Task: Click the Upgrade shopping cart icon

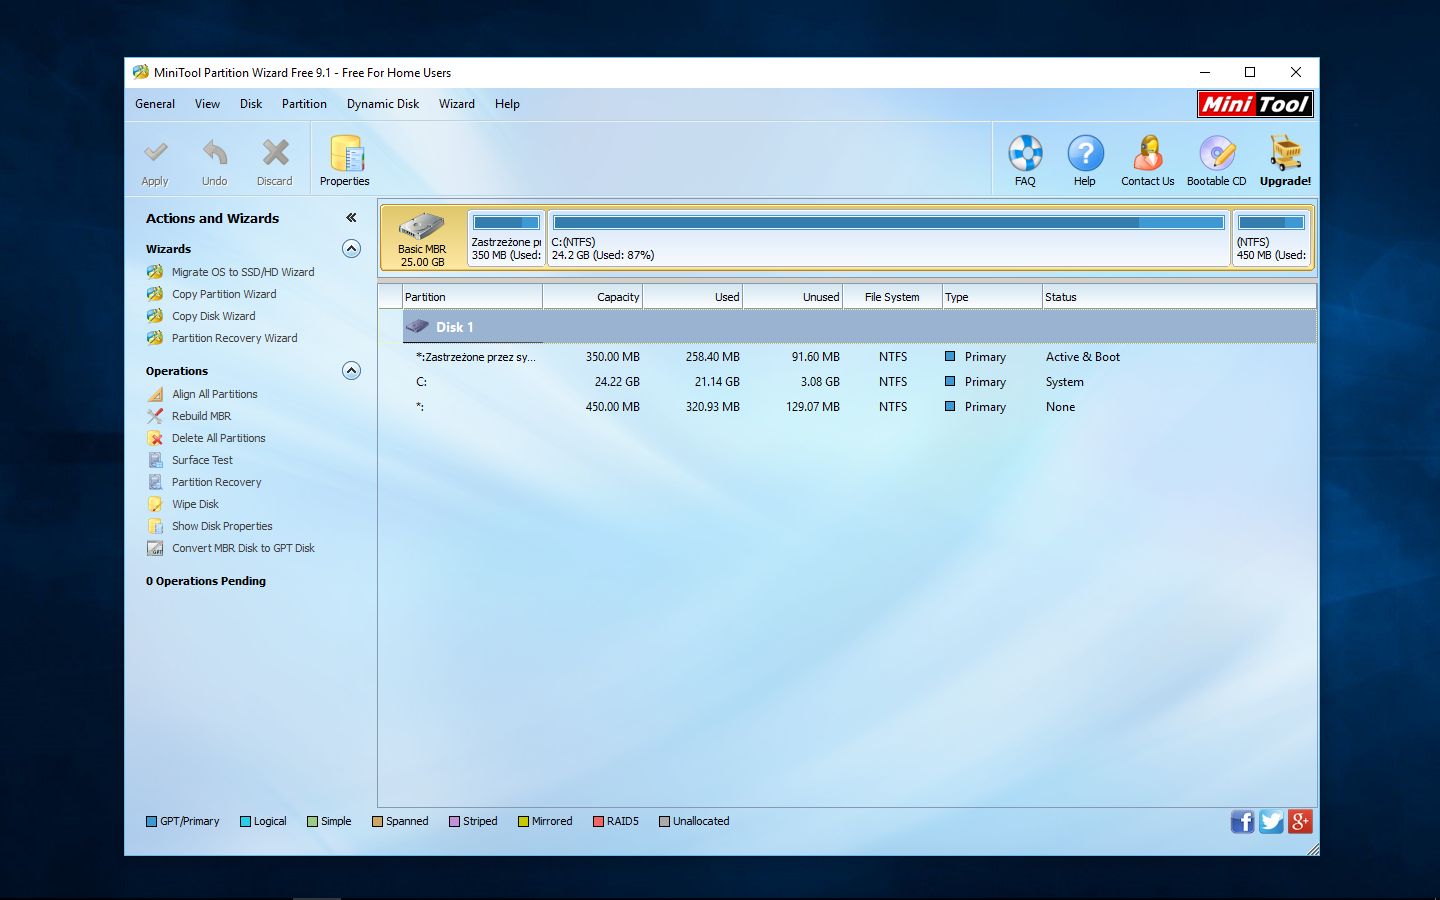Action: point(1285,154)
